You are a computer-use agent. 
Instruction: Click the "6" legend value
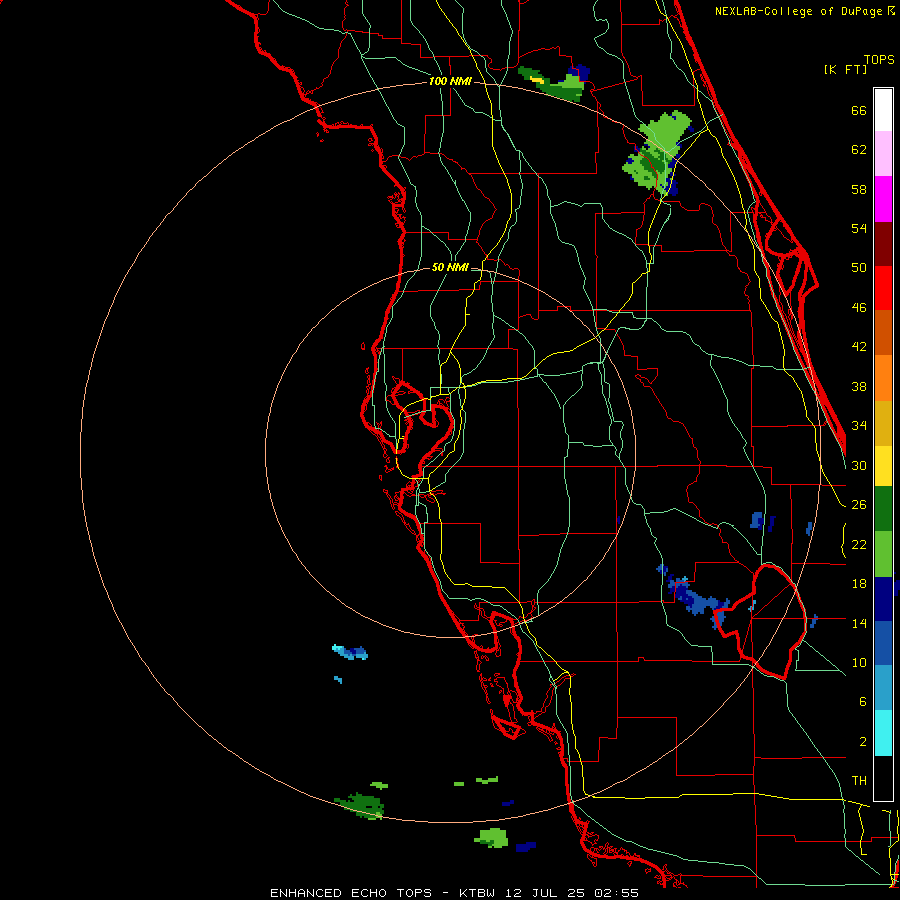[862, 702]
